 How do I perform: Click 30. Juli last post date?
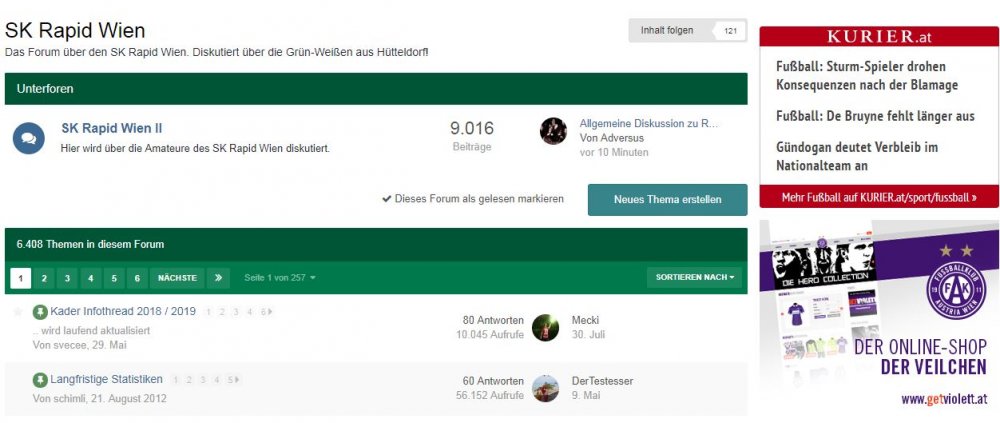588,334
